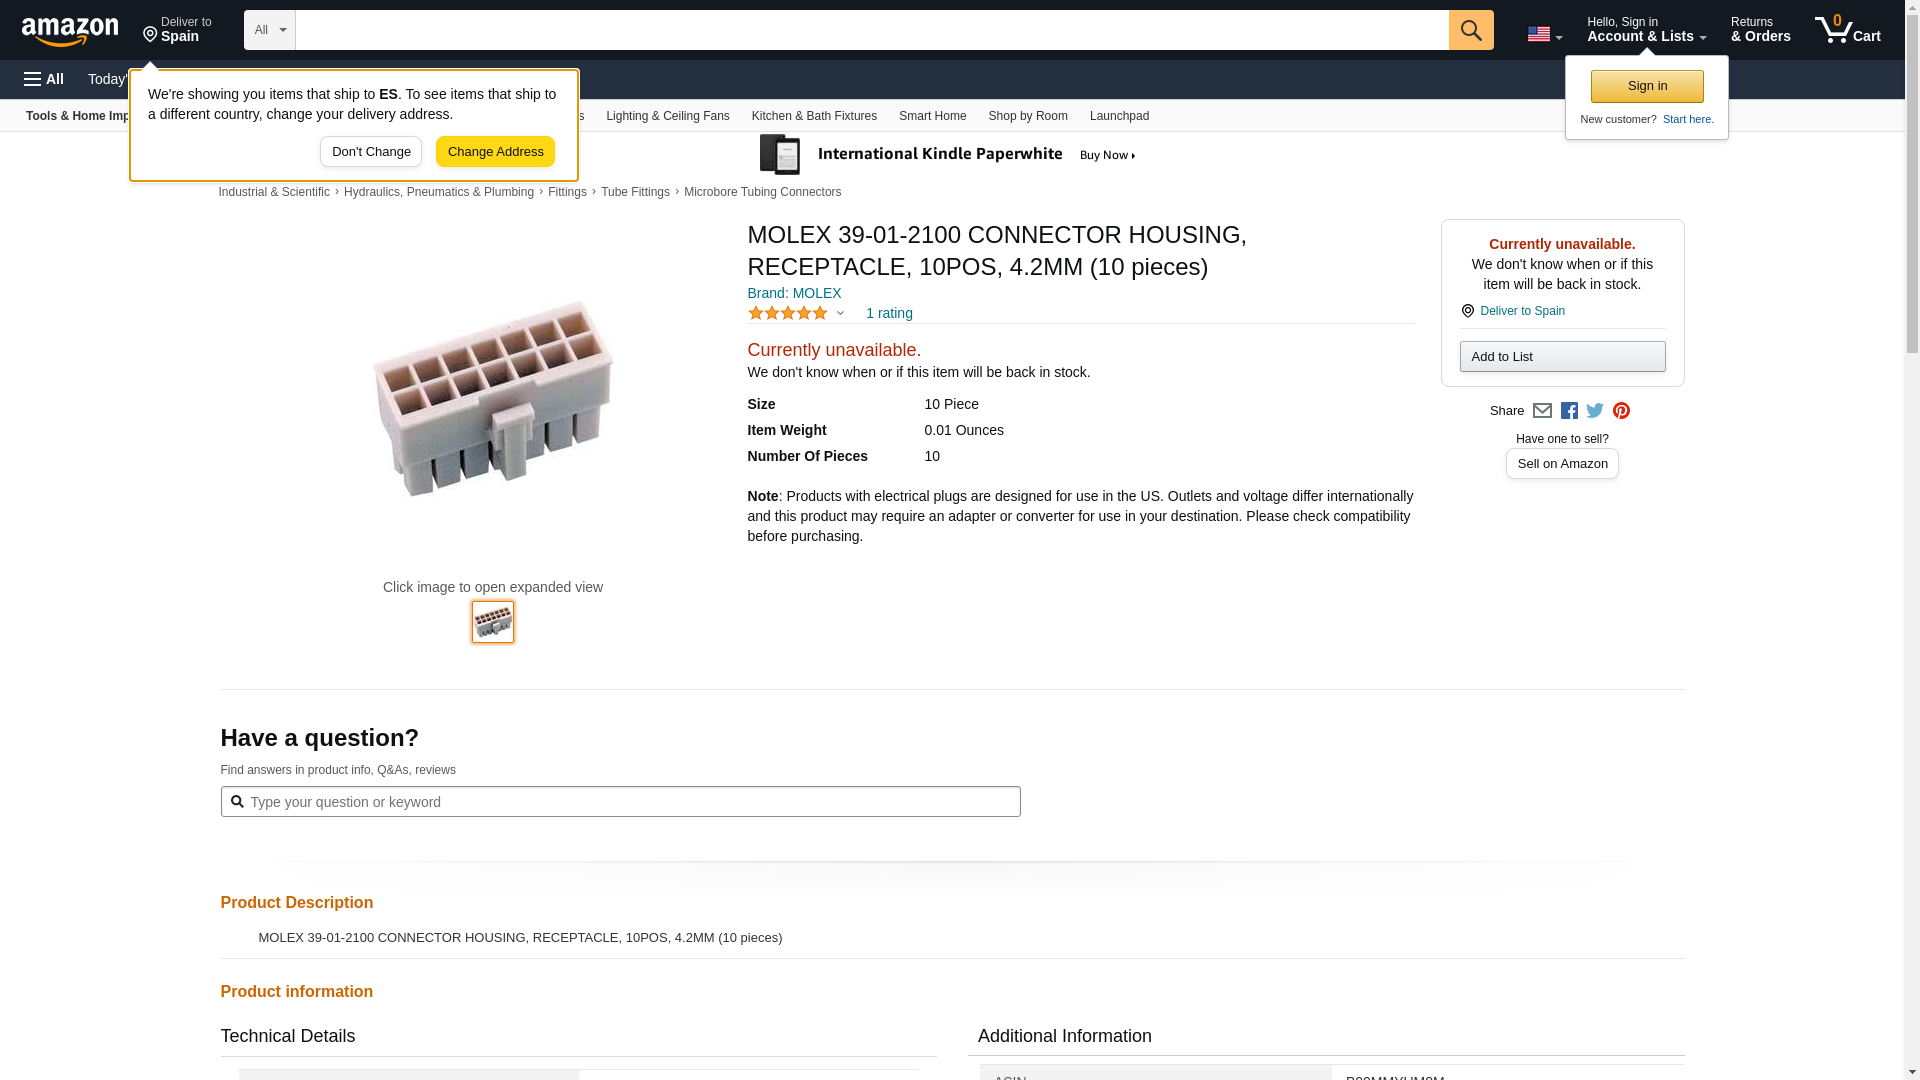Open the search category All dropdown
This screenshot has width=1920, height=1080.
(x=269, y=30)
